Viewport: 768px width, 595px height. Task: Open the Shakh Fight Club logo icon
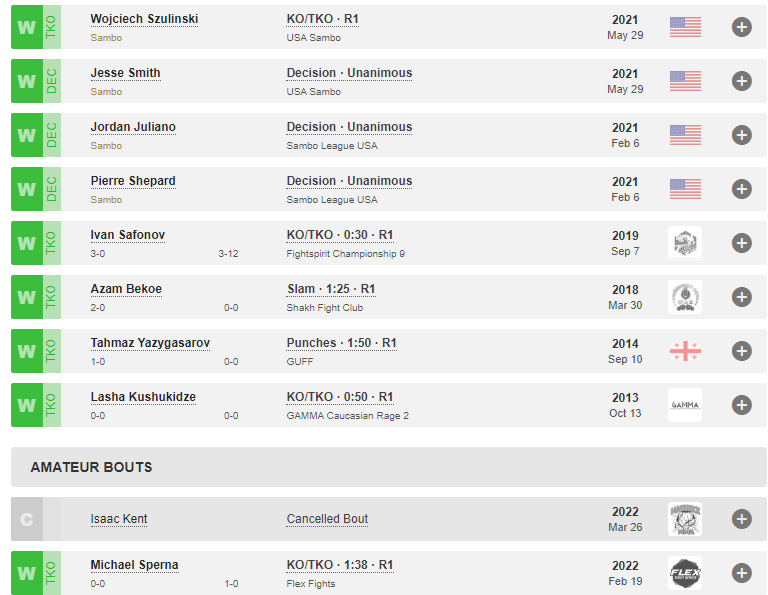685,297
